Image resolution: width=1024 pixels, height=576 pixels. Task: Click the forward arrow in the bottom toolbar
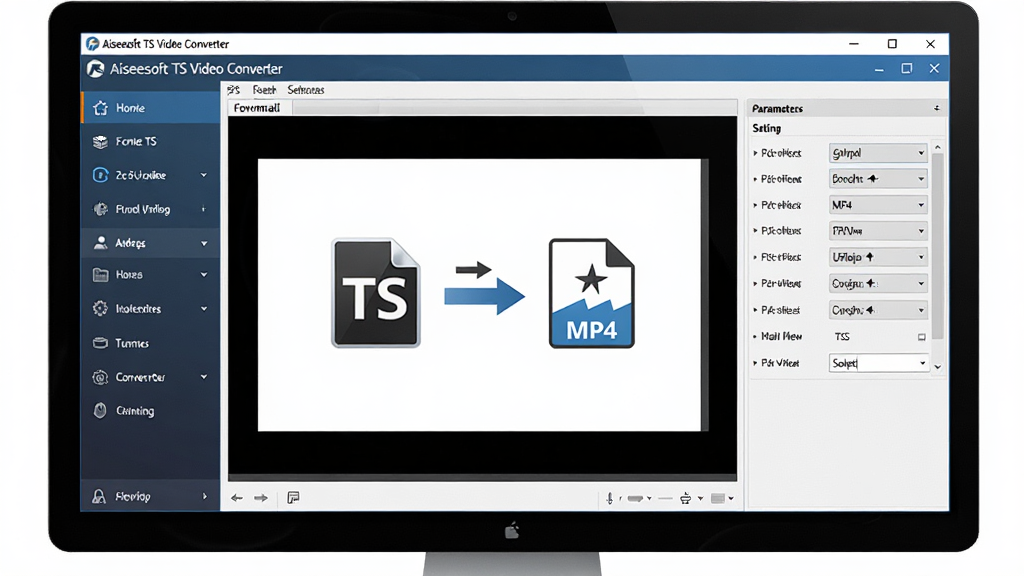point(261,498)
